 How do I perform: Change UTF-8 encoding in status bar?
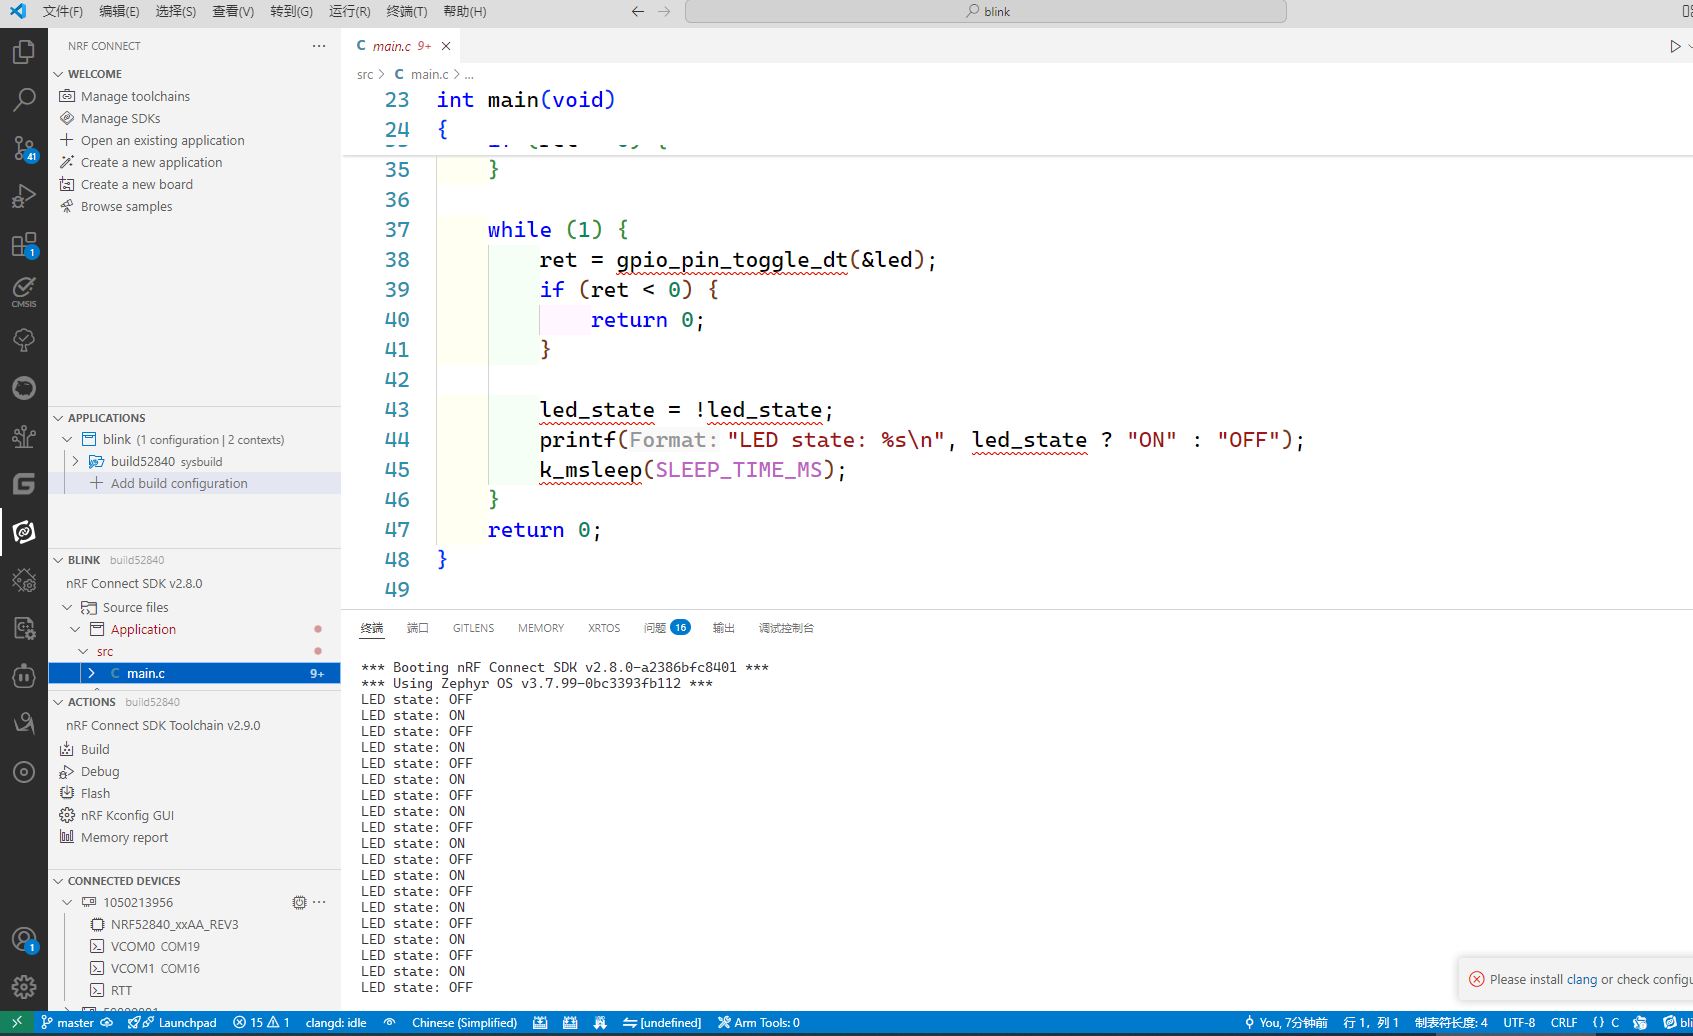click(x=1519, y=1023)
